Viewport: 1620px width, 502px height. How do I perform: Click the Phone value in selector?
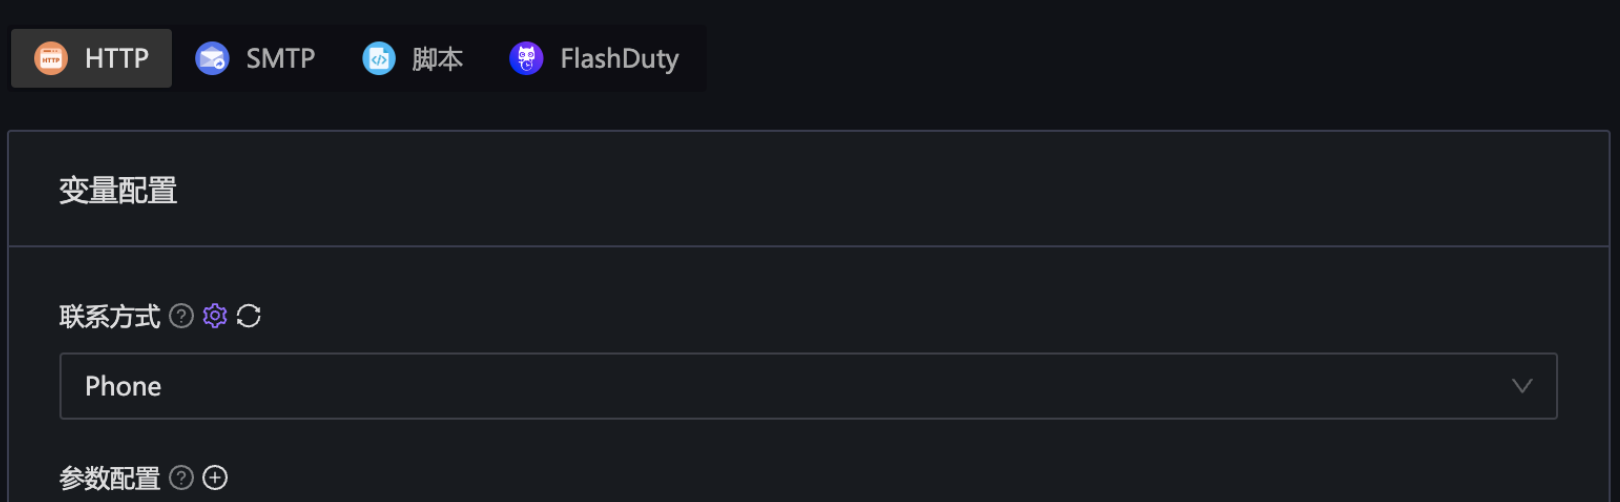[x=123, y=386]
